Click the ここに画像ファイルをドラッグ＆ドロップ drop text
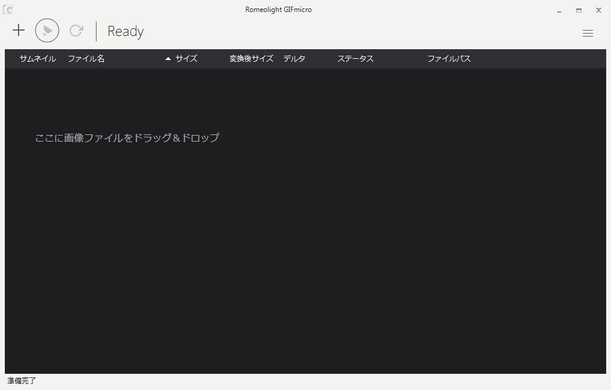 [127, 138]
